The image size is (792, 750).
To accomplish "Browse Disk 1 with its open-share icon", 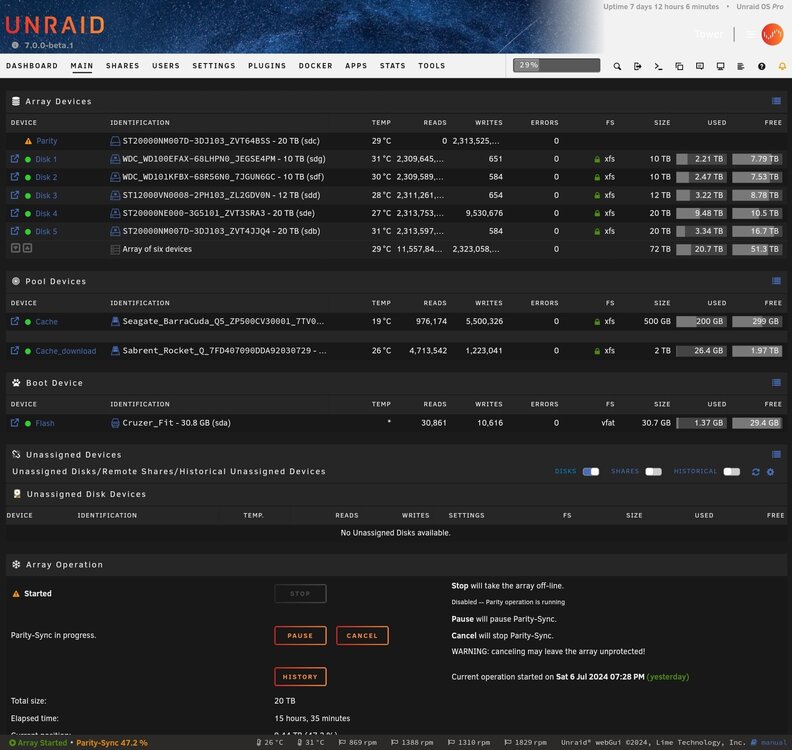I will pyautogui.click(x=15, y=159).
